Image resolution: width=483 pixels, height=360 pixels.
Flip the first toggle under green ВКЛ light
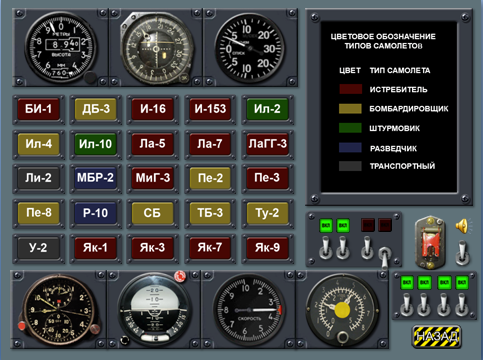point(325,248)
